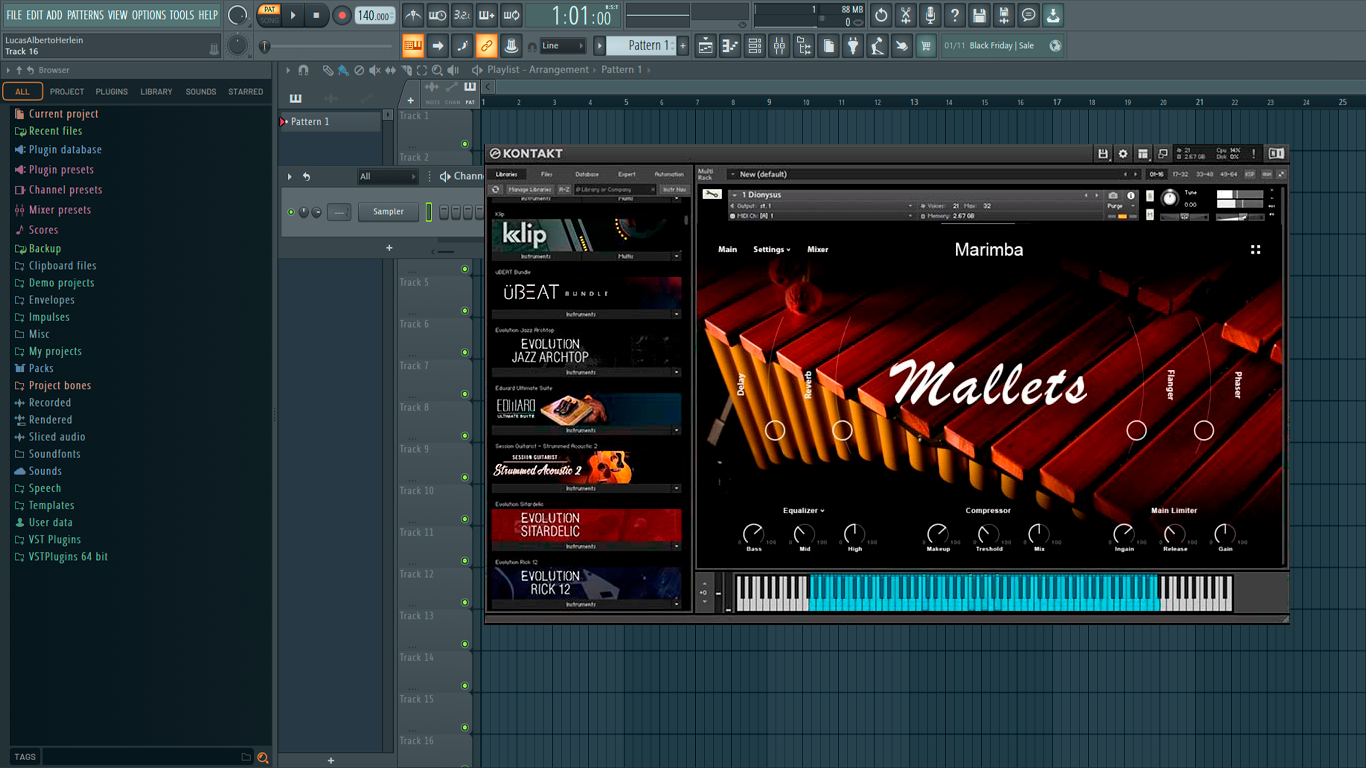1366x768 pixels.
Task: Click the Manage Libraries button
Action: click(529, 189)
